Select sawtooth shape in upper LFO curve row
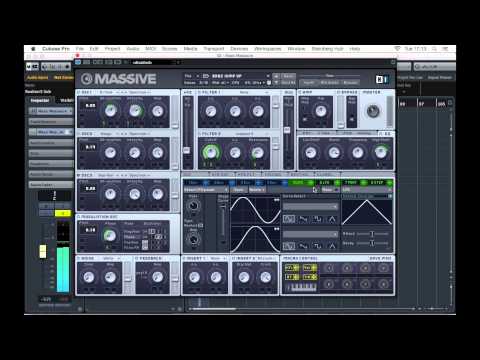Image resolution: width=480 pixels, height=360 pixels. [x=303, y=219]
